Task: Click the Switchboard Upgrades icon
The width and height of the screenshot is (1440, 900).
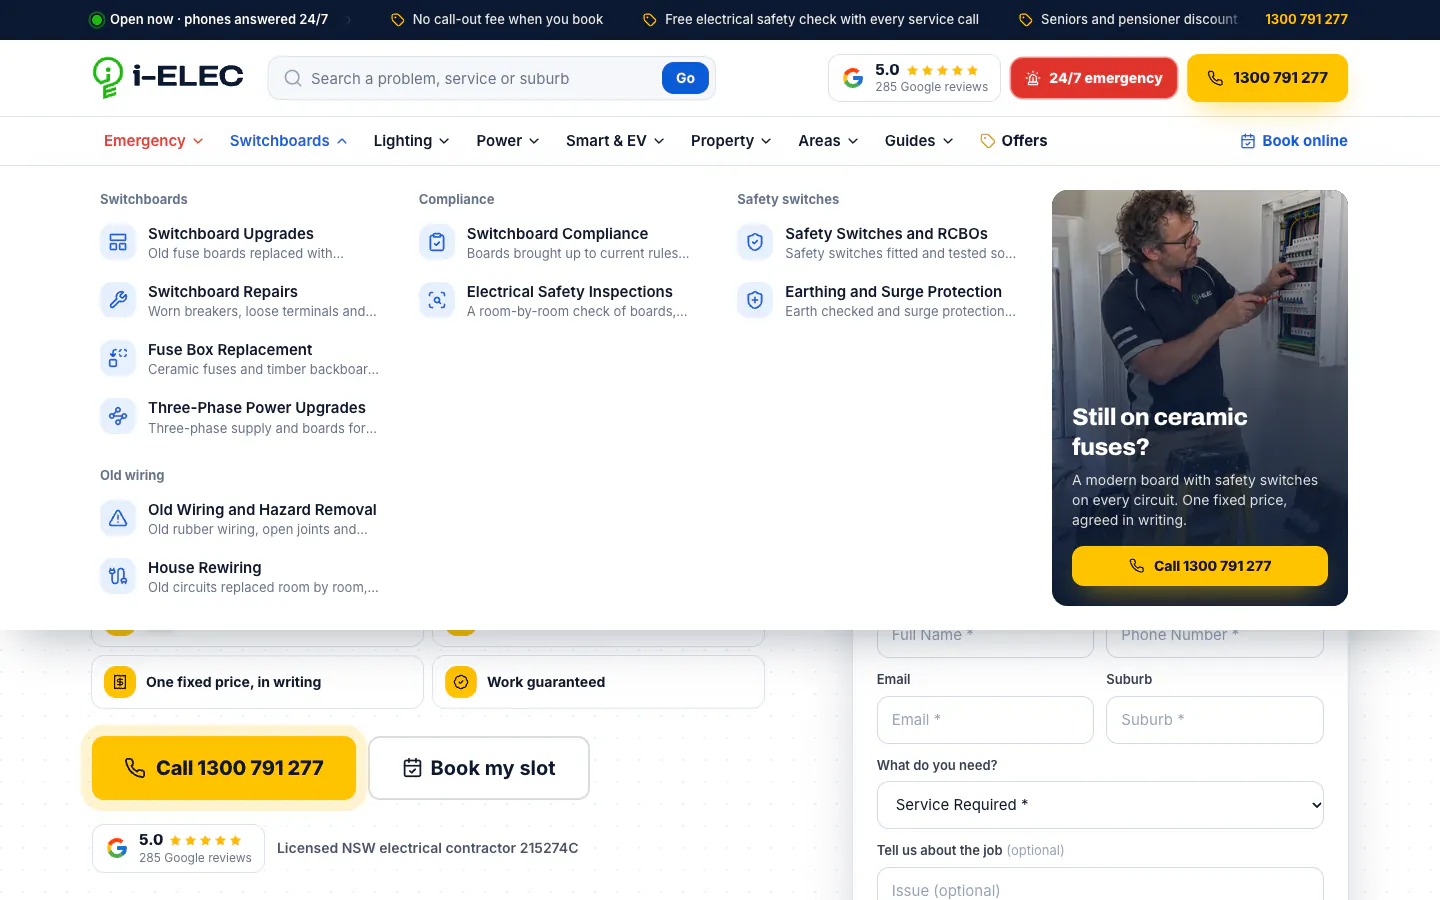Action: click(x=118, y=242)
